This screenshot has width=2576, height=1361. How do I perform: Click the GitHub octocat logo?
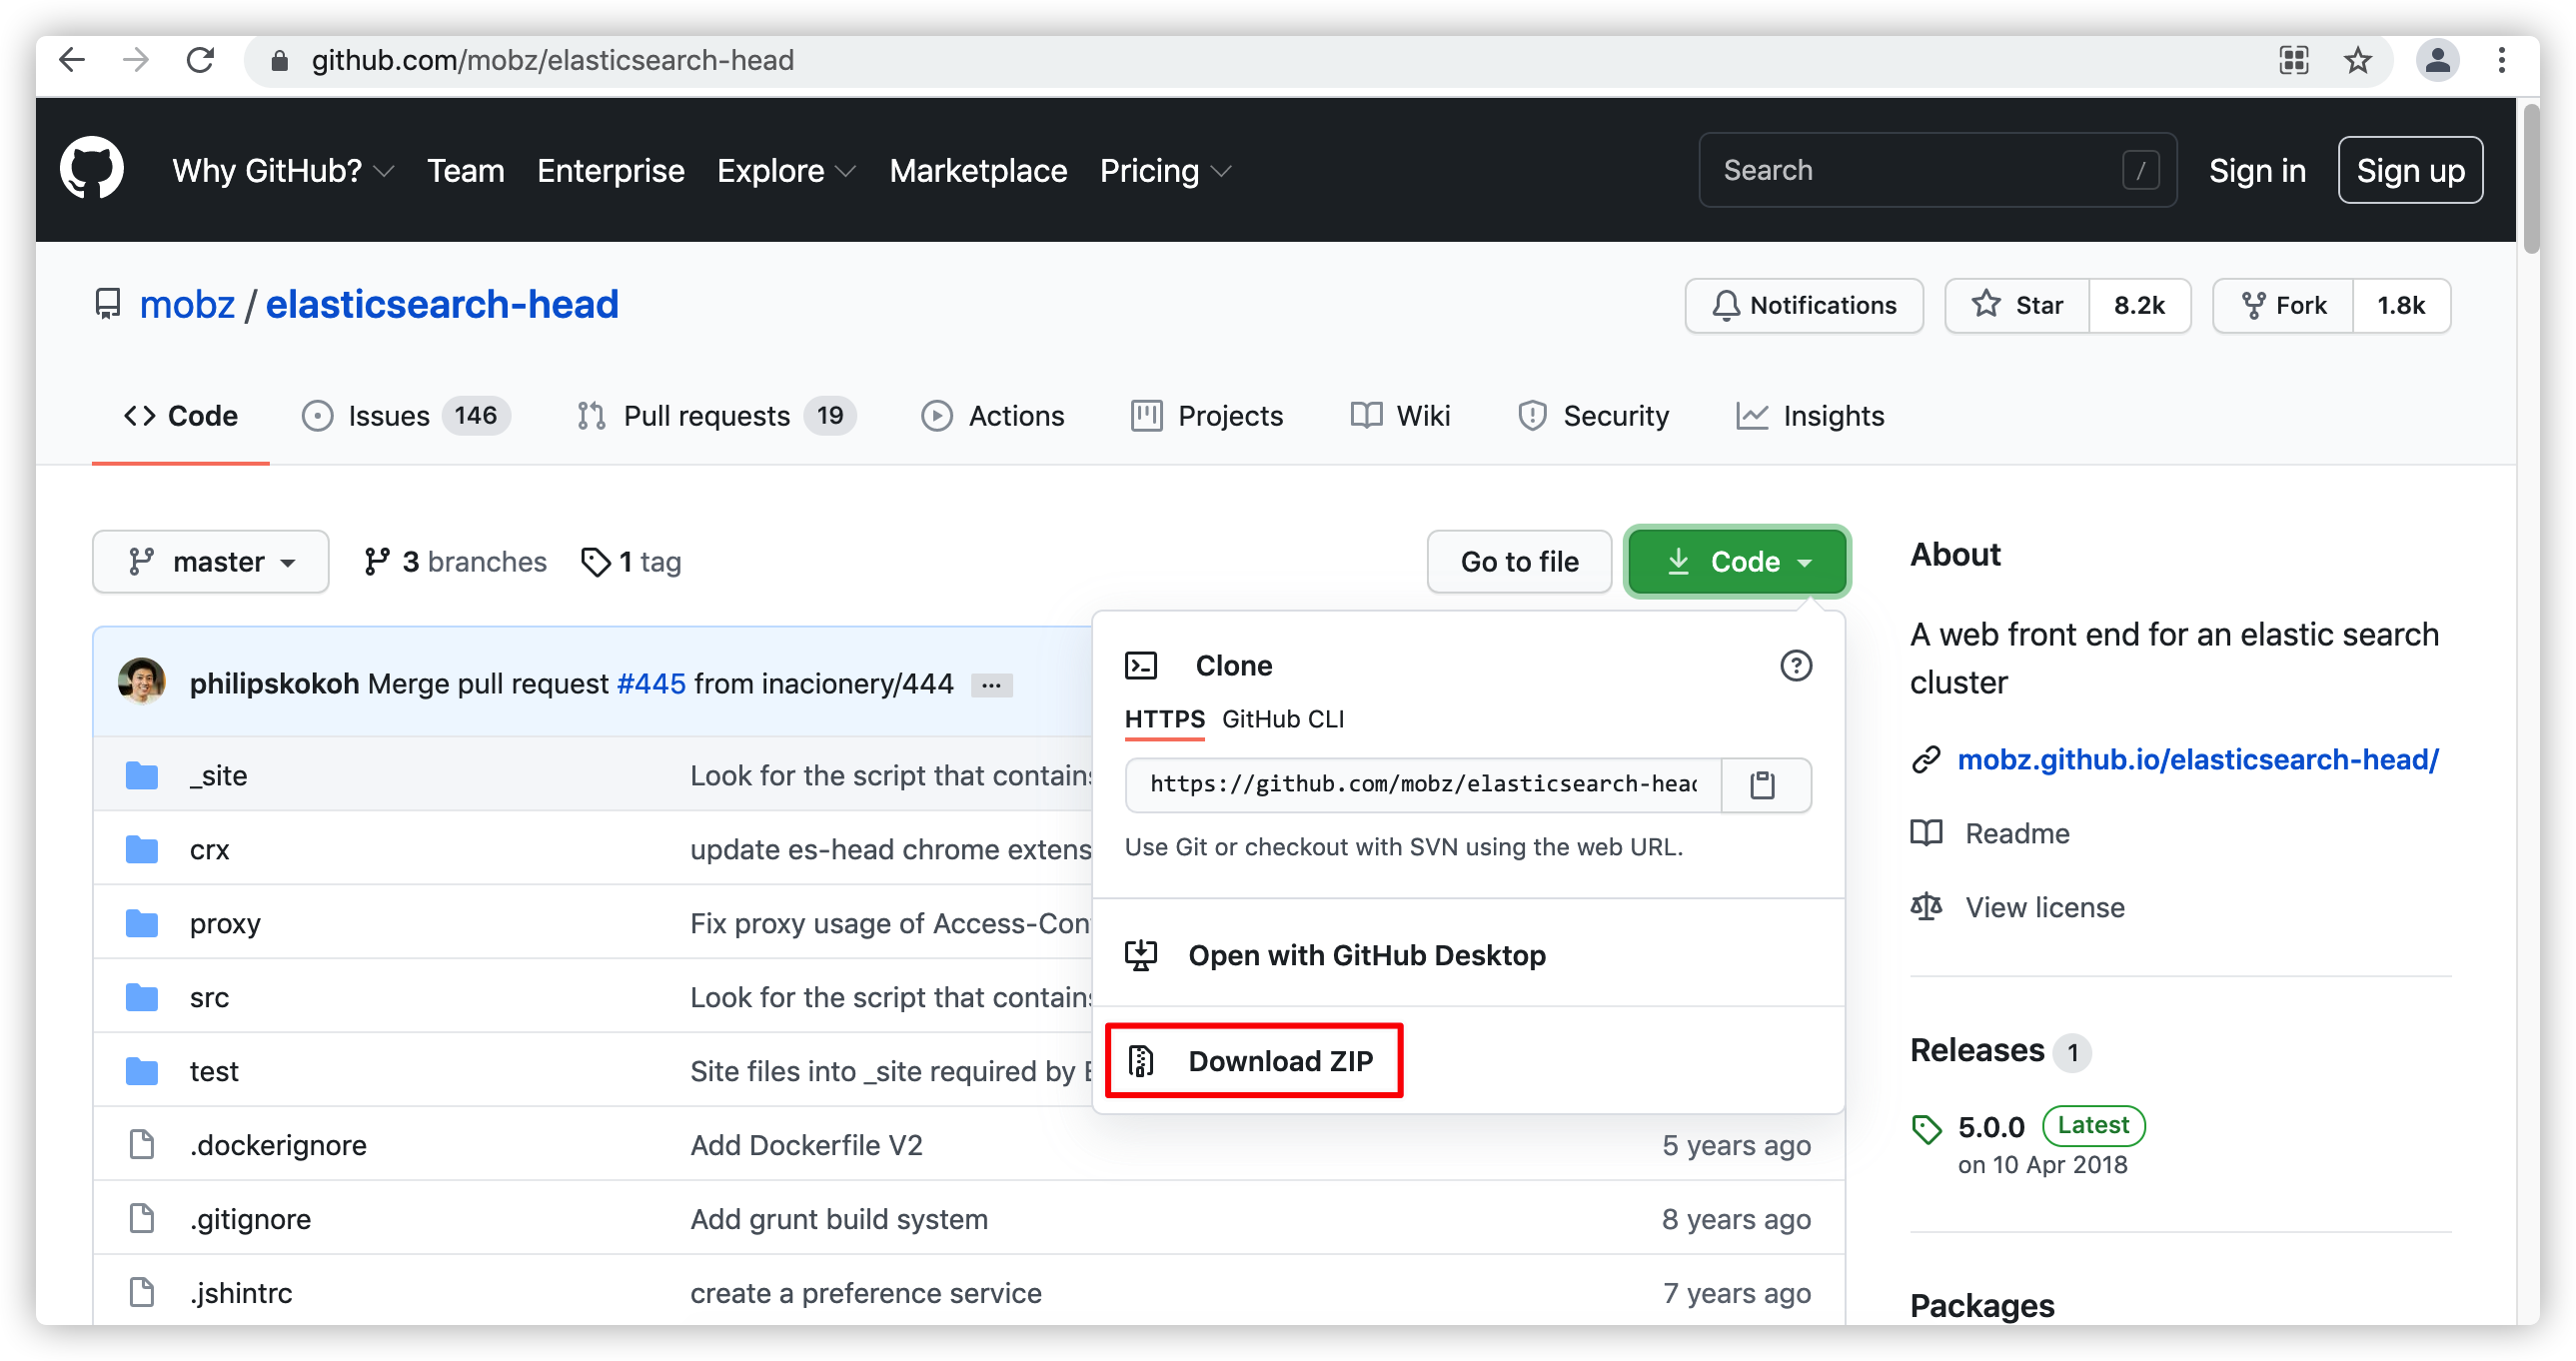91,169
